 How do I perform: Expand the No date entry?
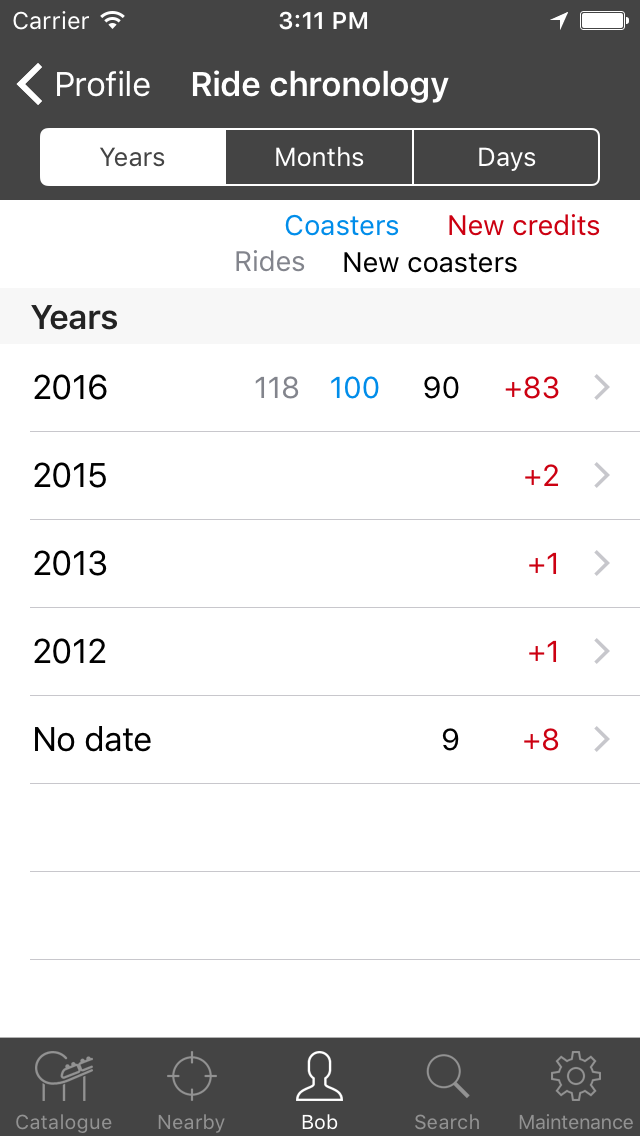602,740
